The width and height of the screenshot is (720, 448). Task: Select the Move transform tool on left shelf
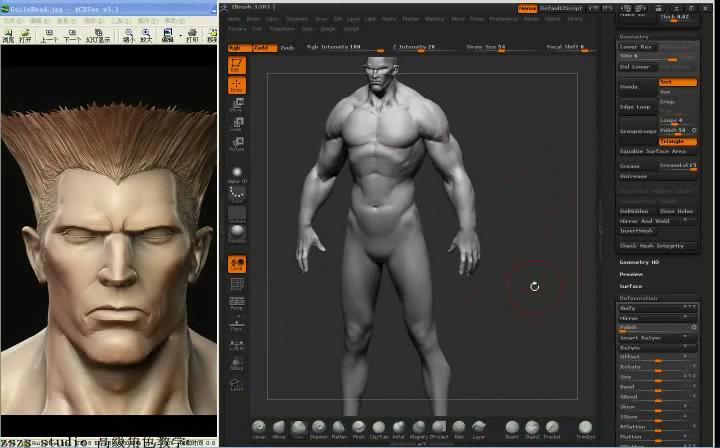click(237, 105)
